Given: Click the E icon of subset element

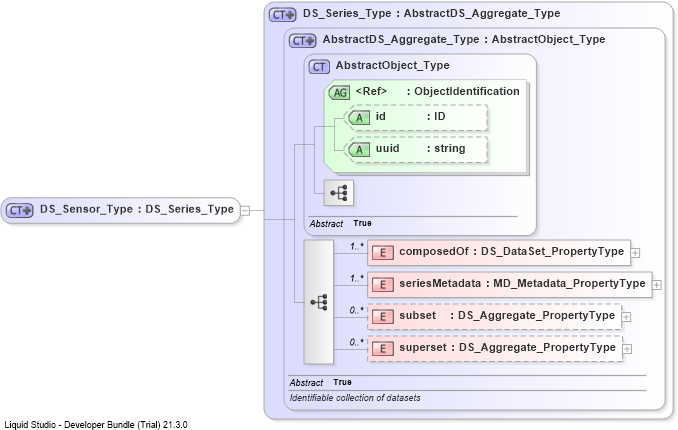Looking at the screenshot, I should (383, 317).
